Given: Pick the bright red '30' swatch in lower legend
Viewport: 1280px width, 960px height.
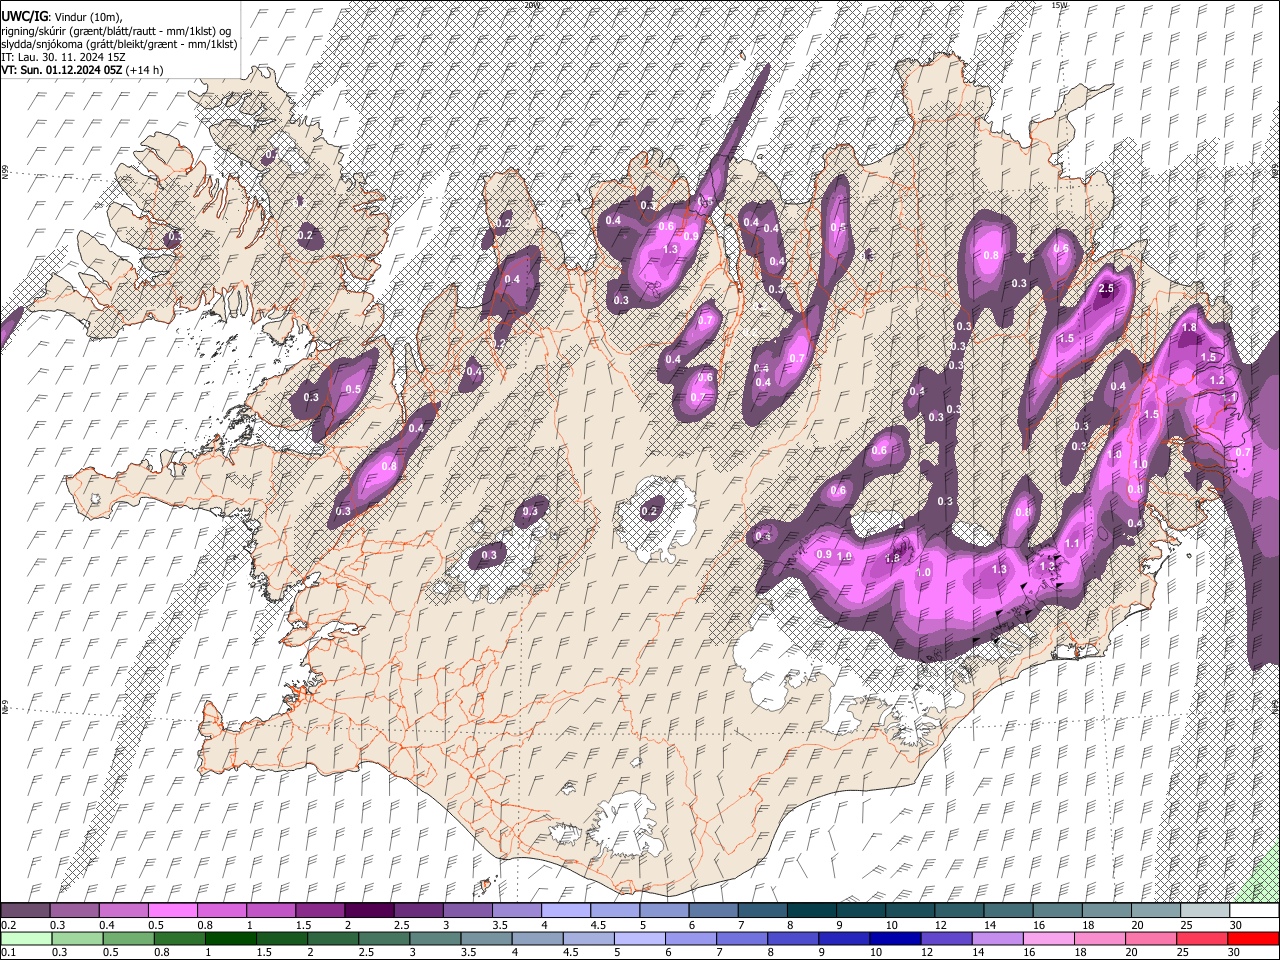Looking at the screenshot, I should click(1253, 939).
